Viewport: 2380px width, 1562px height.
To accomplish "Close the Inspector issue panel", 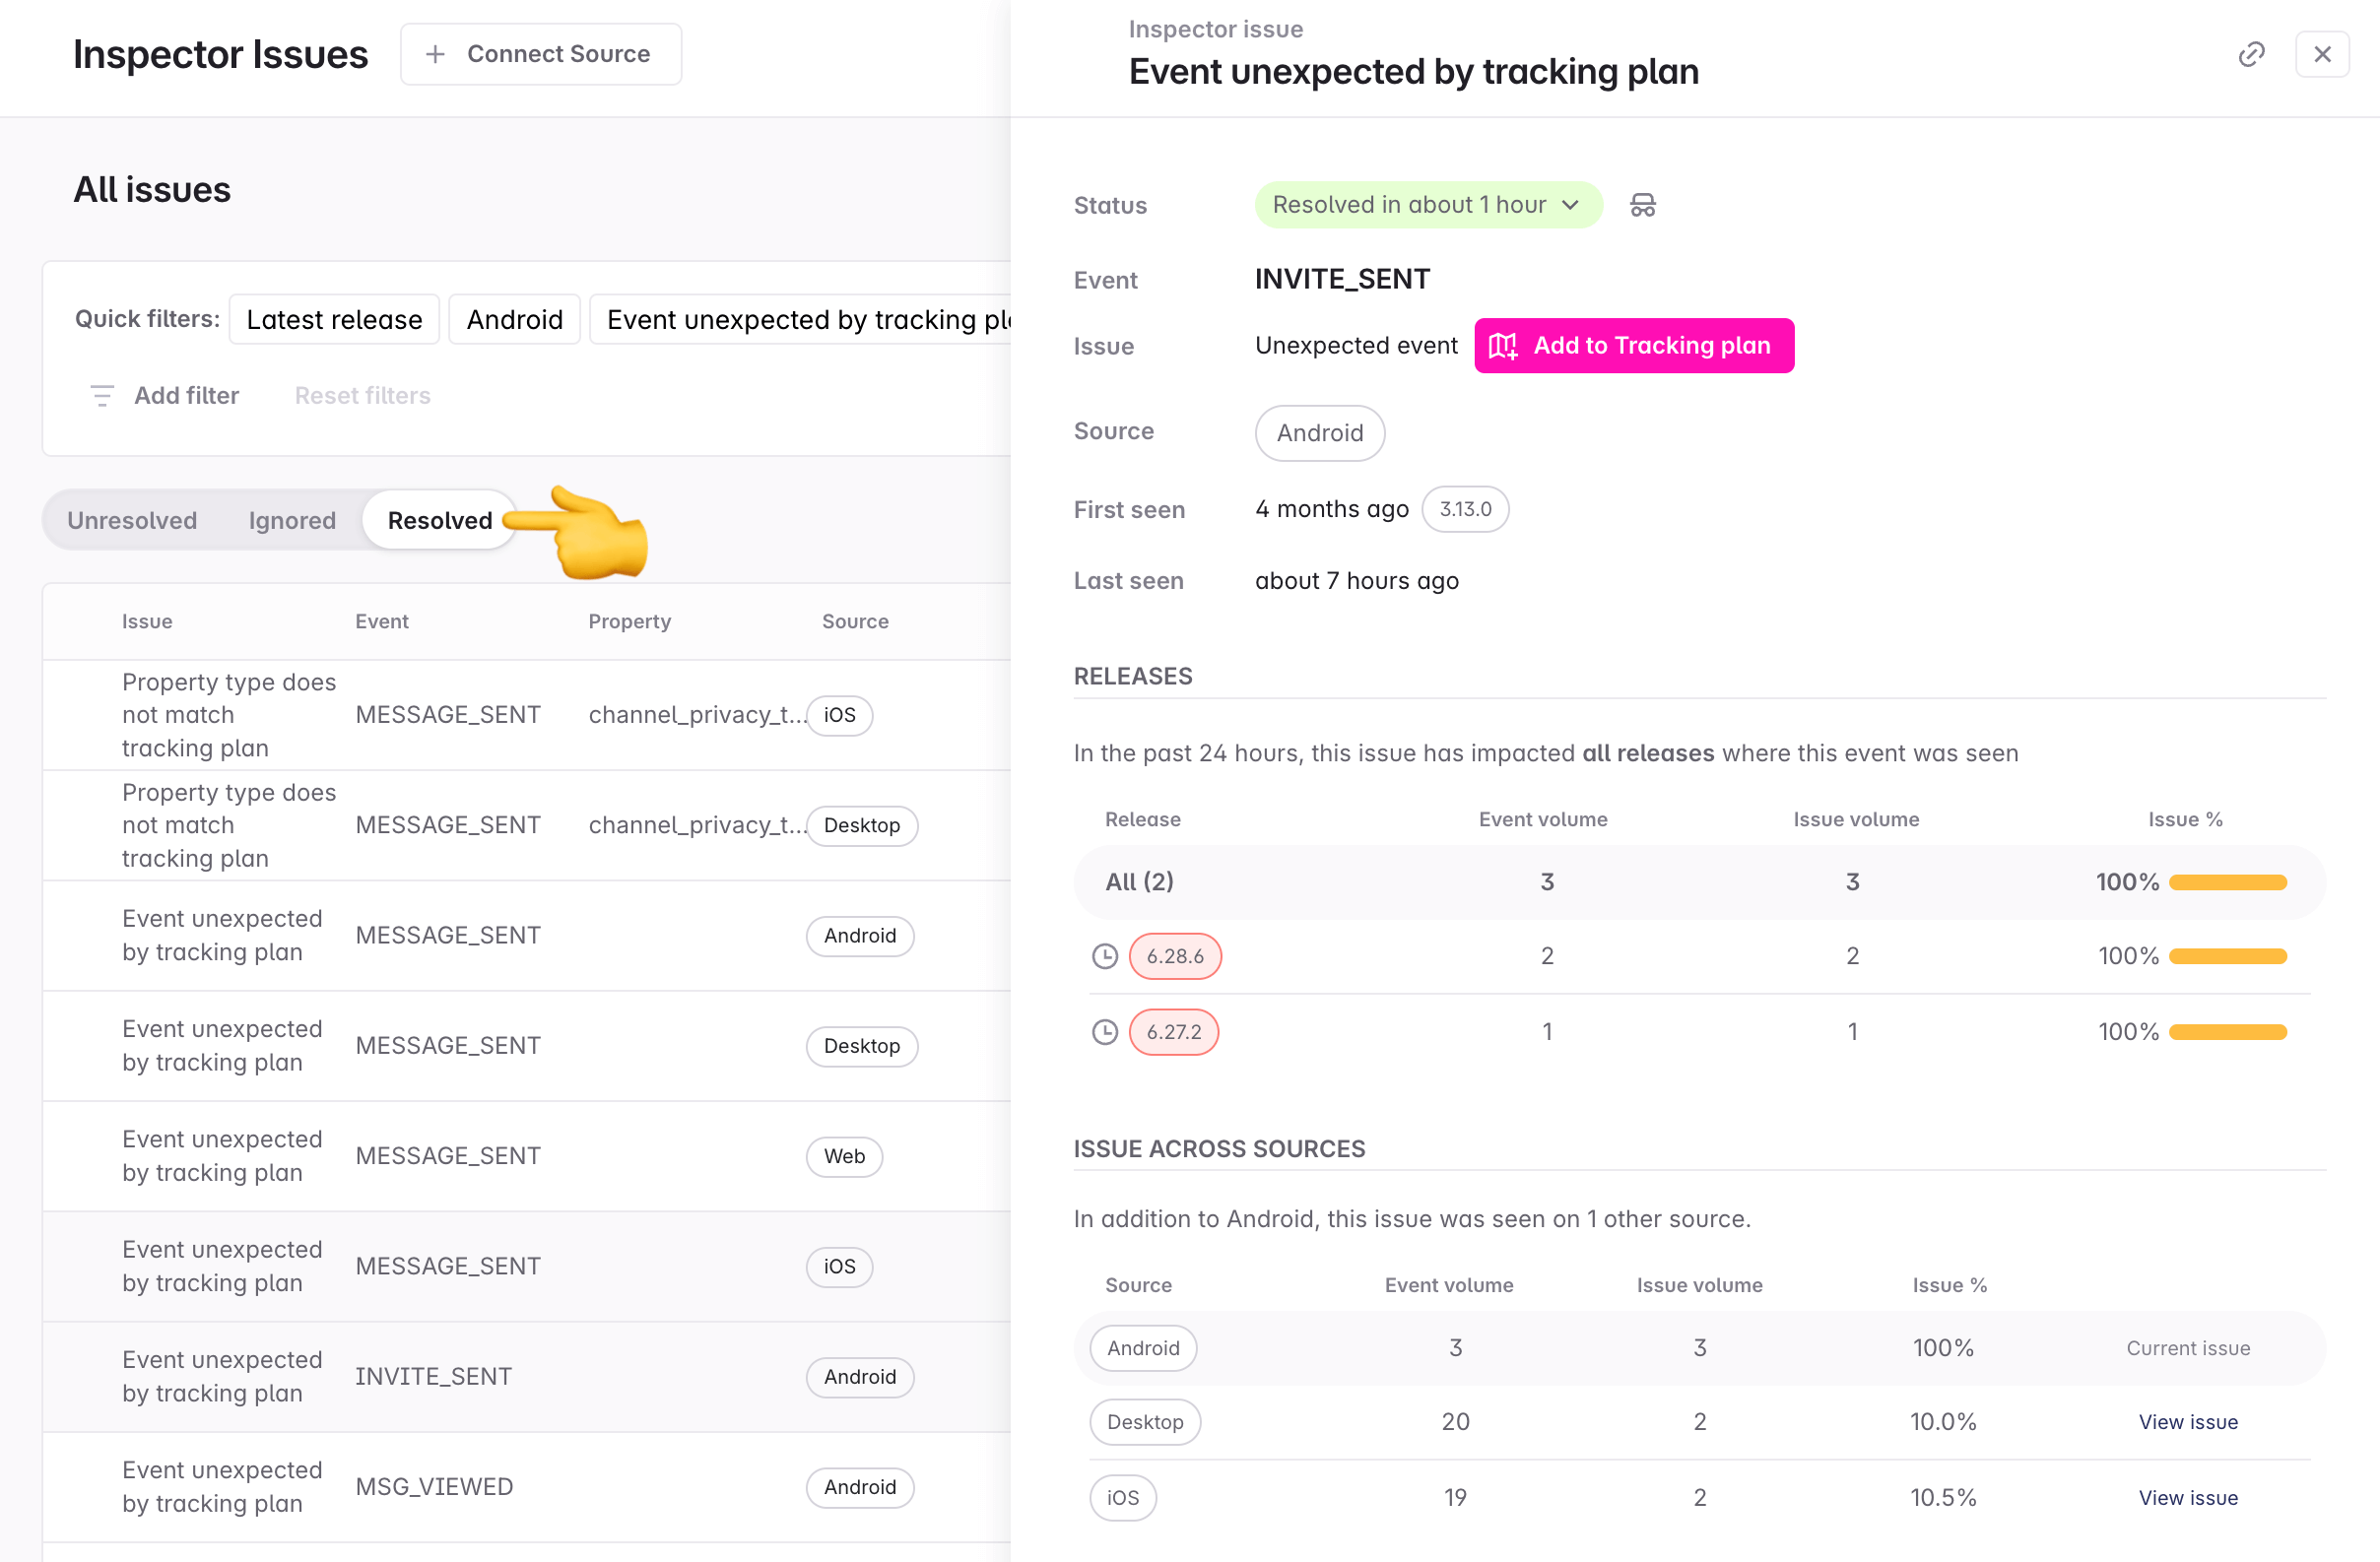I will click(x=2322, y=54).
